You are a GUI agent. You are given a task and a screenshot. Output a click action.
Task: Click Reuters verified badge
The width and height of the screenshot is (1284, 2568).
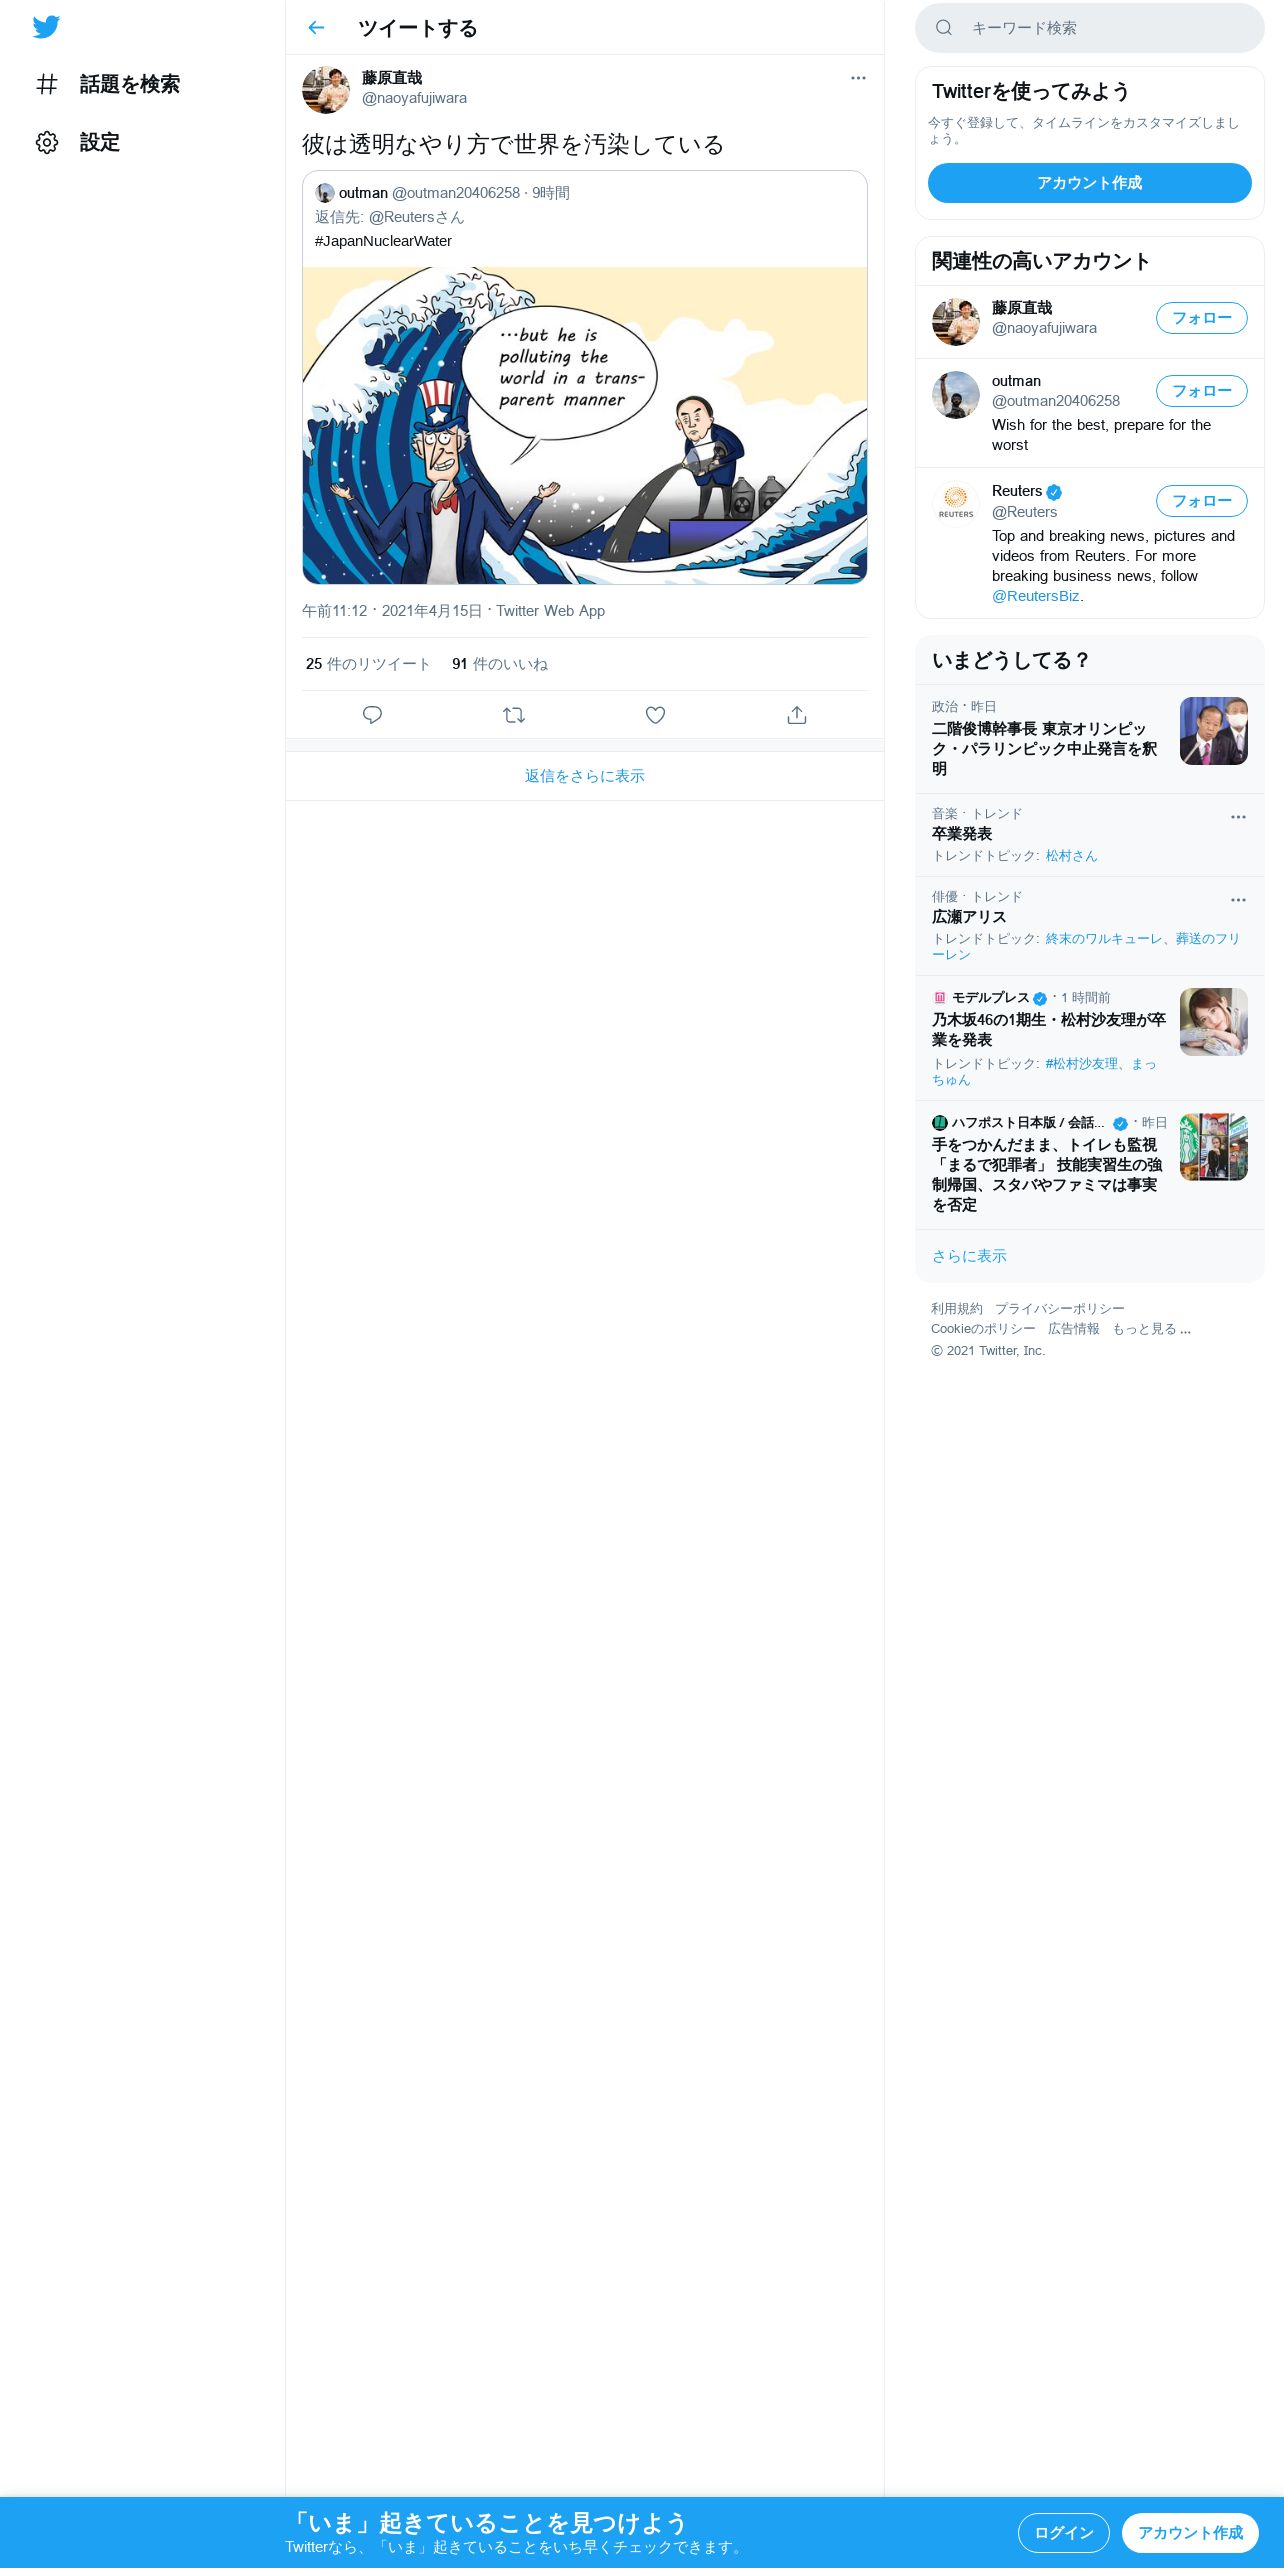tap(1054, 492)
